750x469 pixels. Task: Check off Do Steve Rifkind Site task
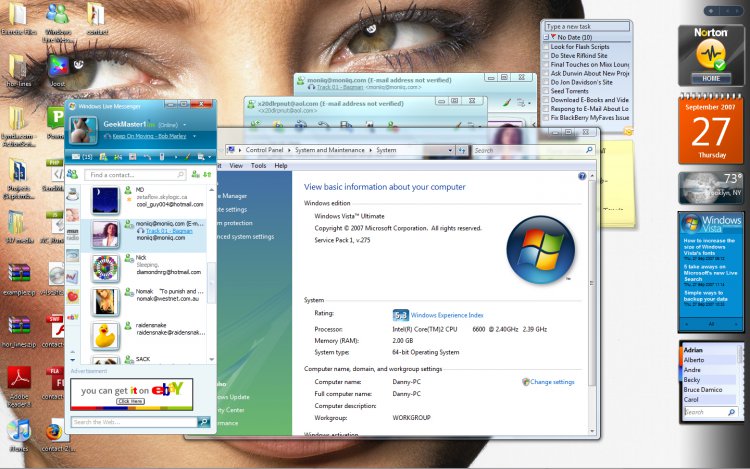pyautogui.click(x=546, y=55)
